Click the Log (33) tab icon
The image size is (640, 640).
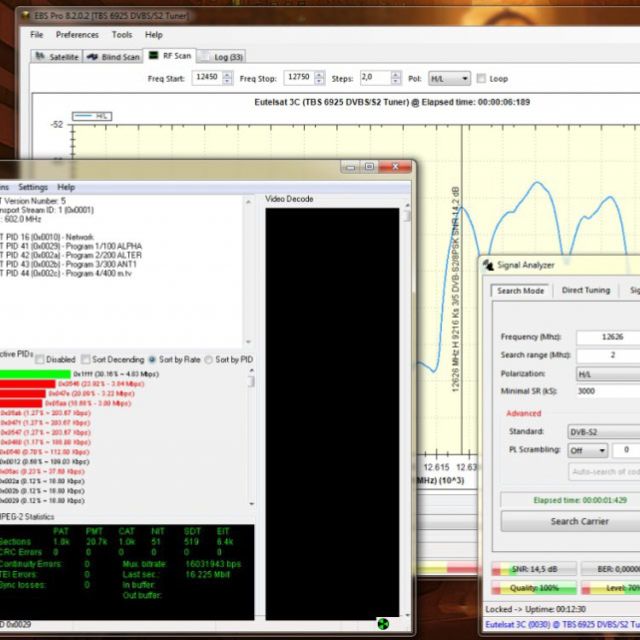pyautogui.click(x=204, y=57)
